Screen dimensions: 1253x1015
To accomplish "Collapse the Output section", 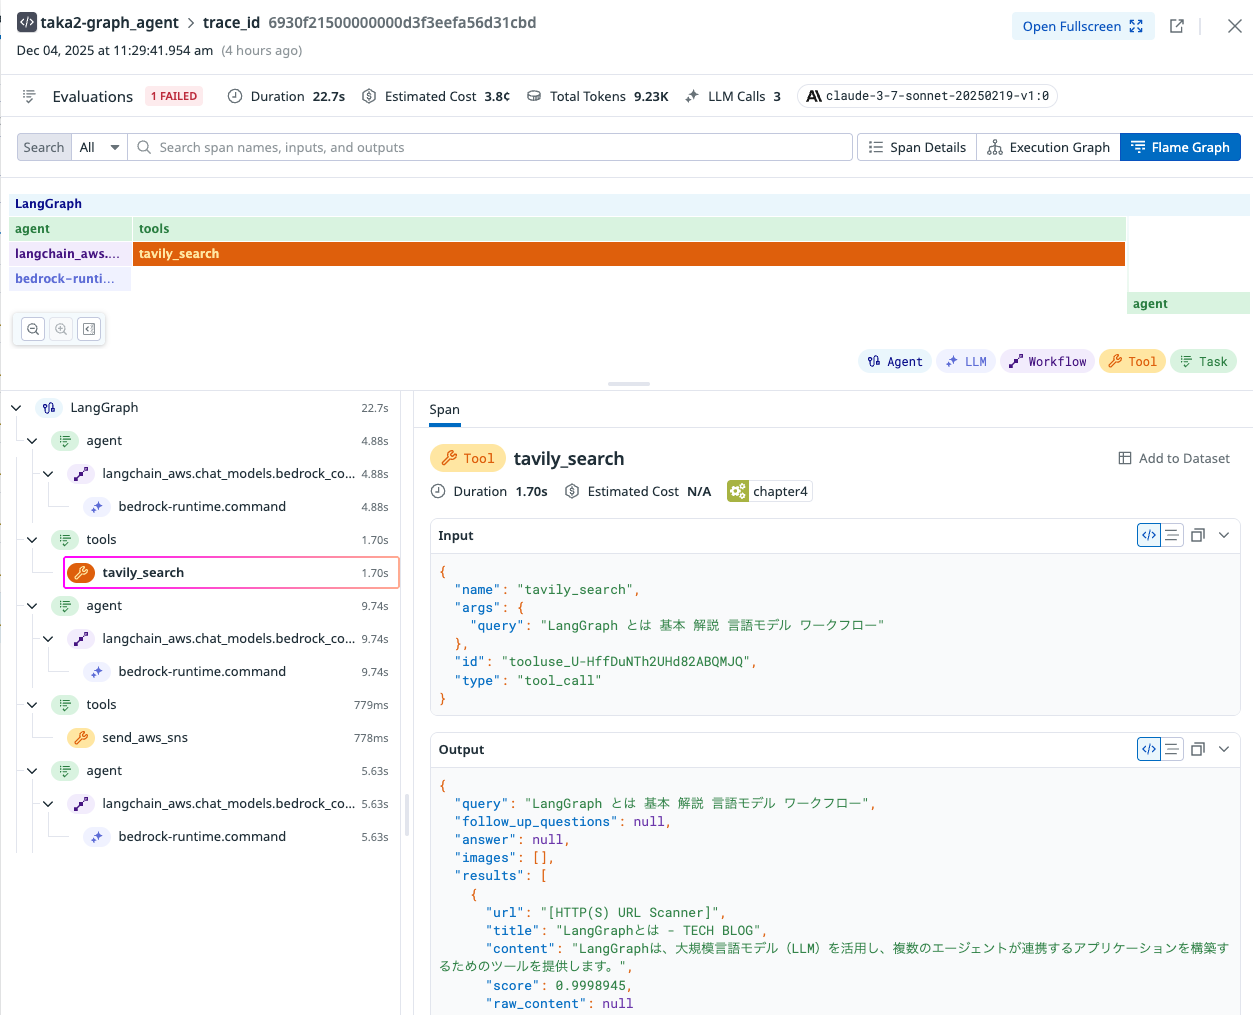I will pos(1224,749).
